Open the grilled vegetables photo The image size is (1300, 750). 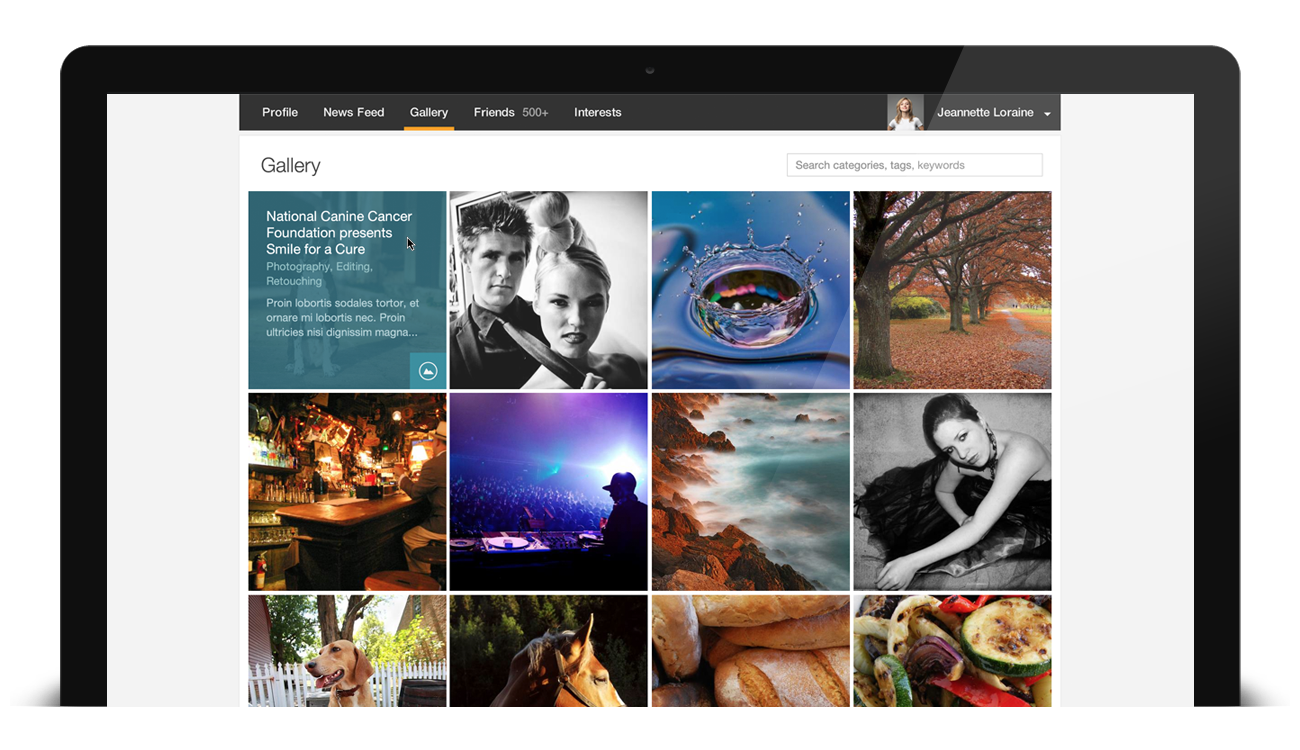point(952,651)
